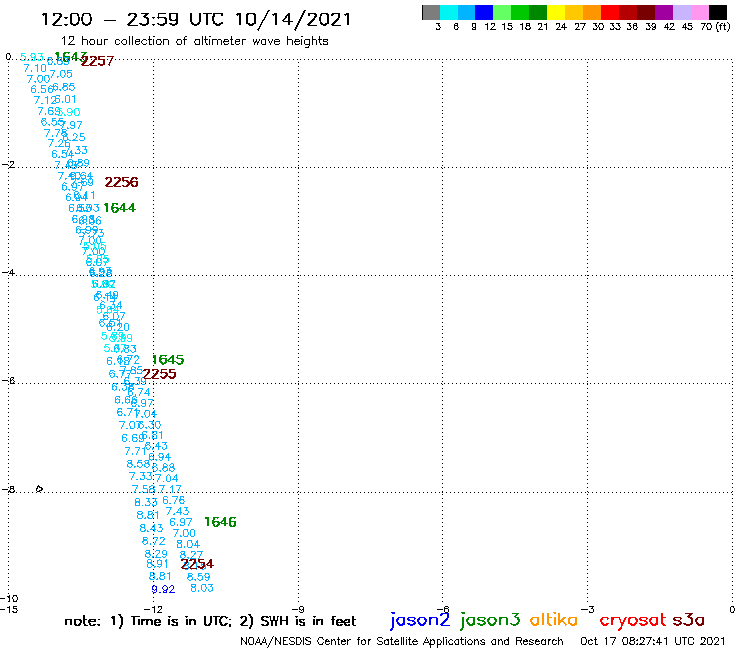Click the subtitle '12 hour collection of altimeter wave heights'

coord(195,41)
